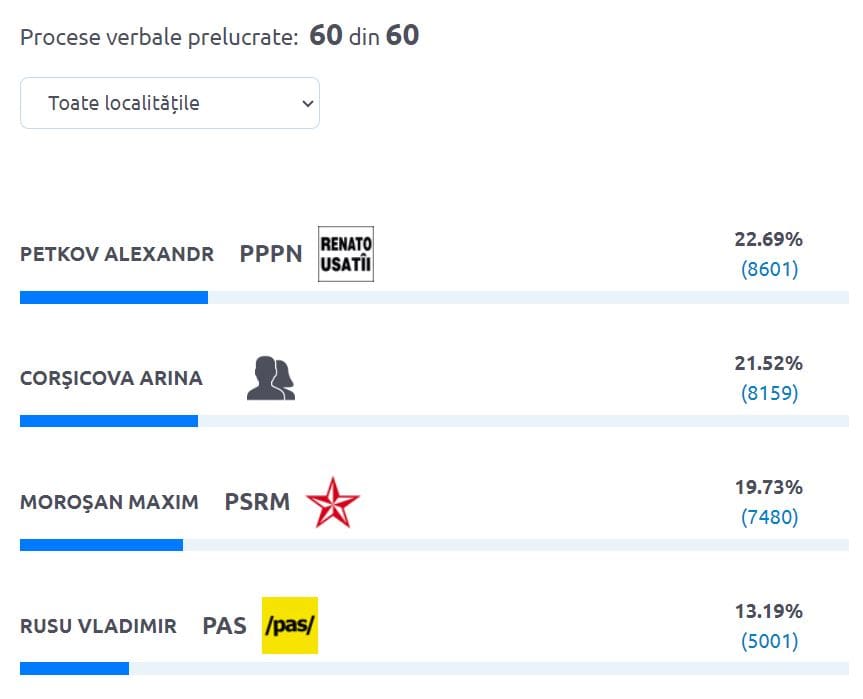The width and height of the screenshot is (863, 699).
Task: Click the PPPN party abbreviation
Action: click(x=271, y=254)
